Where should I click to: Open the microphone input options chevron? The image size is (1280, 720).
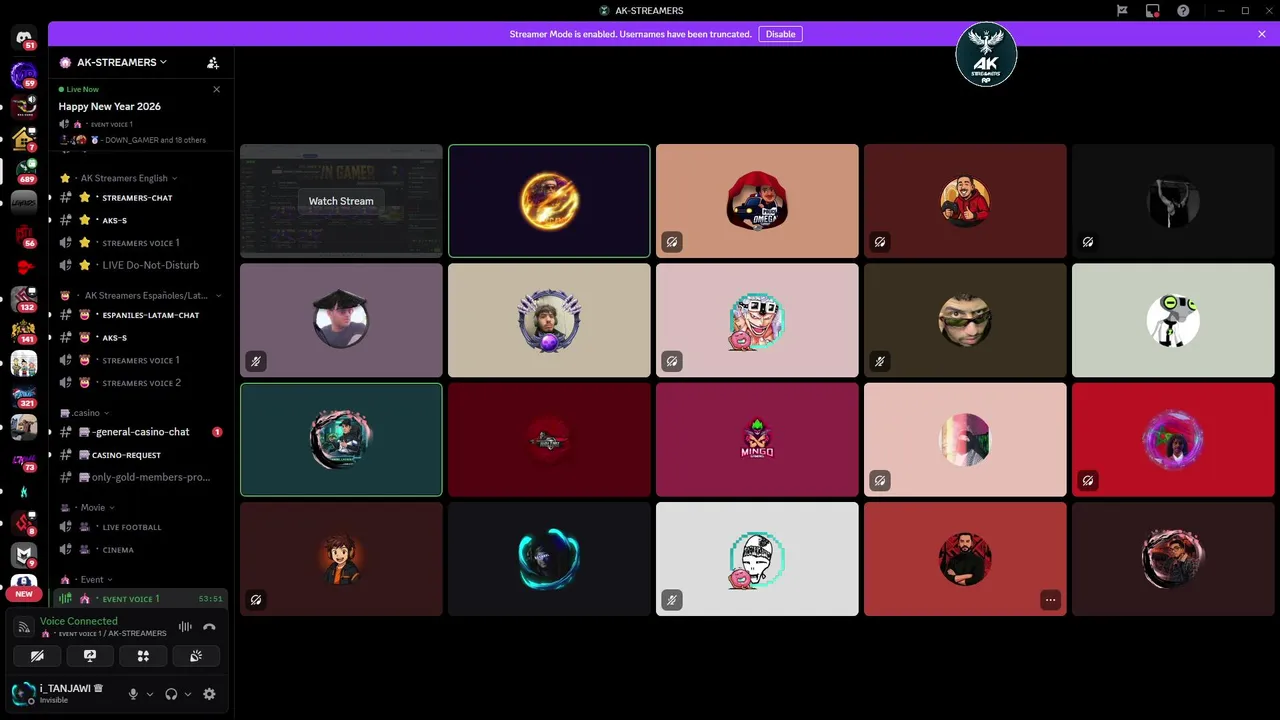[x=150, y=694]
